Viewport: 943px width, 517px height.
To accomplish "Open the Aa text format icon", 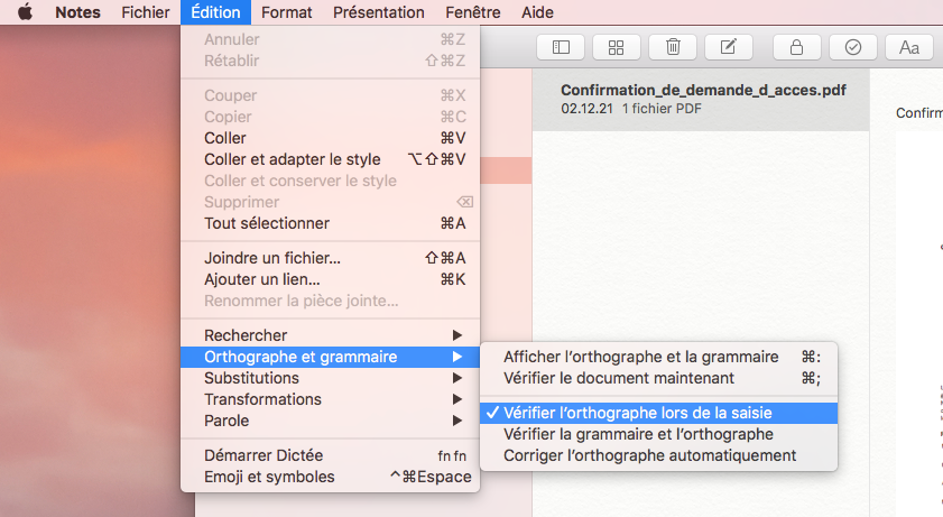I will tap(909, 47).
